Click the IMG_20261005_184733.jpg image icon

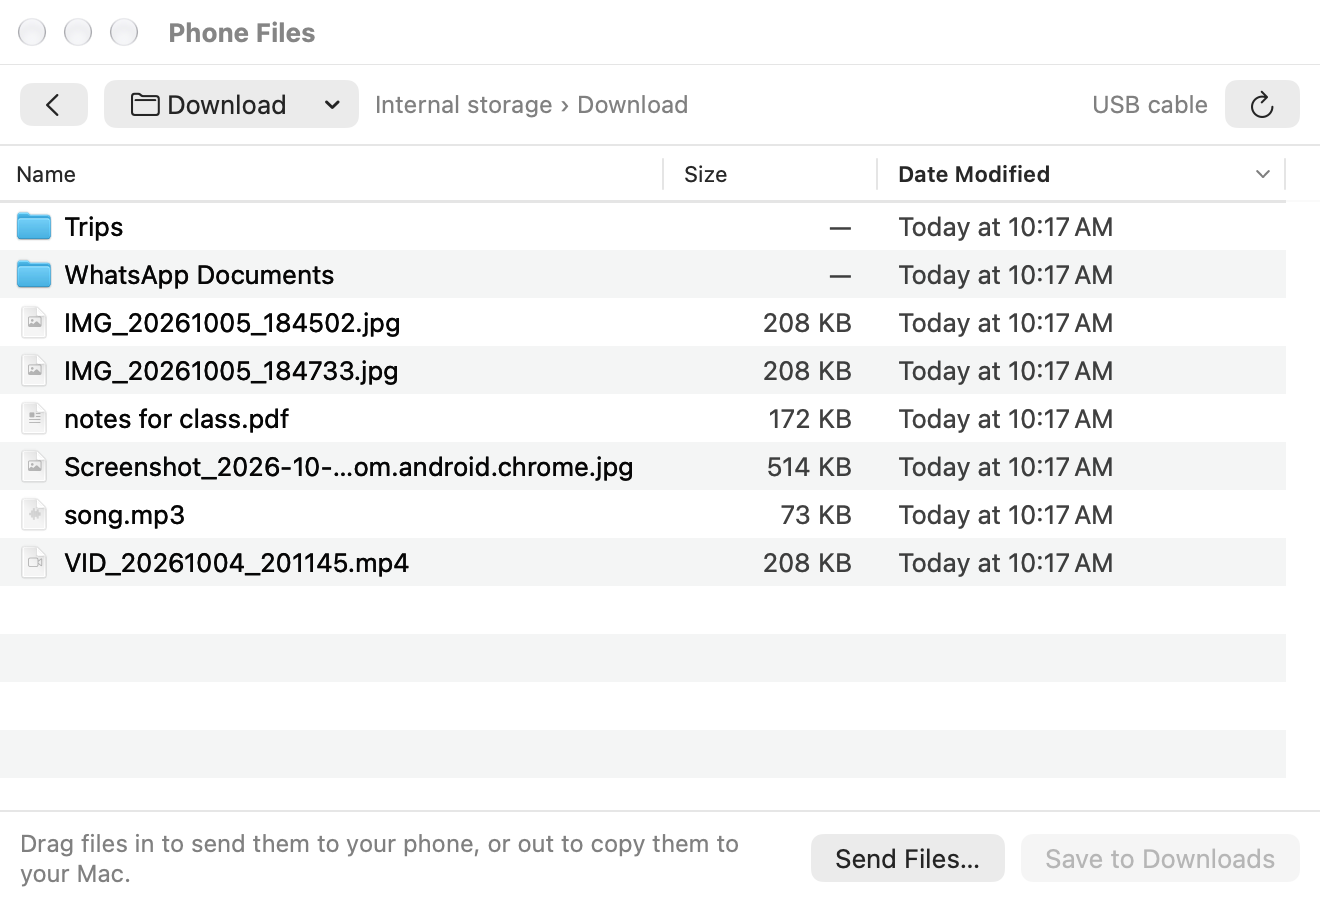[35, 370]
